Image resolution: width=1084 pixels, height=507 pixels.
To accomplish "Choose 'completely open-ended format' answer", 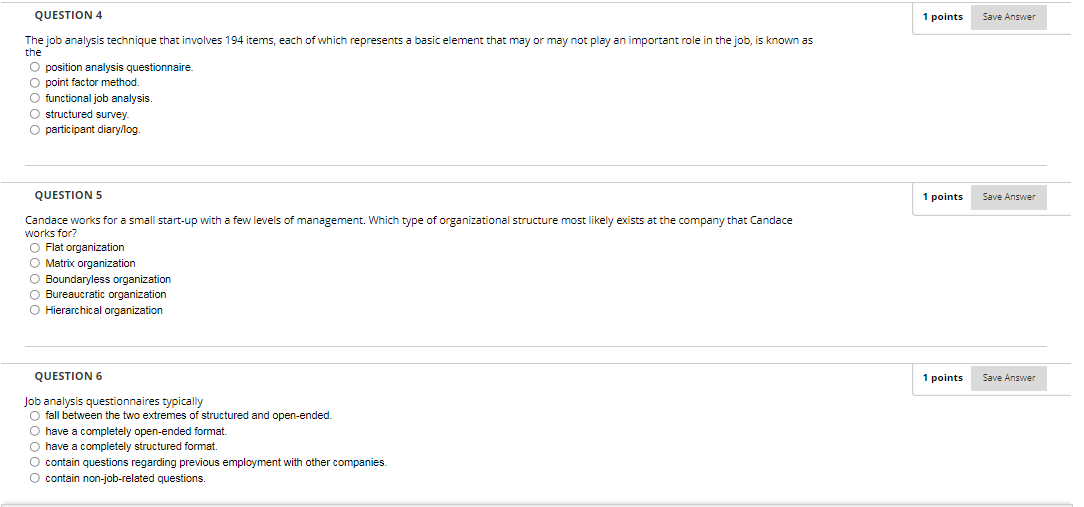I will (x=35, y=431).
